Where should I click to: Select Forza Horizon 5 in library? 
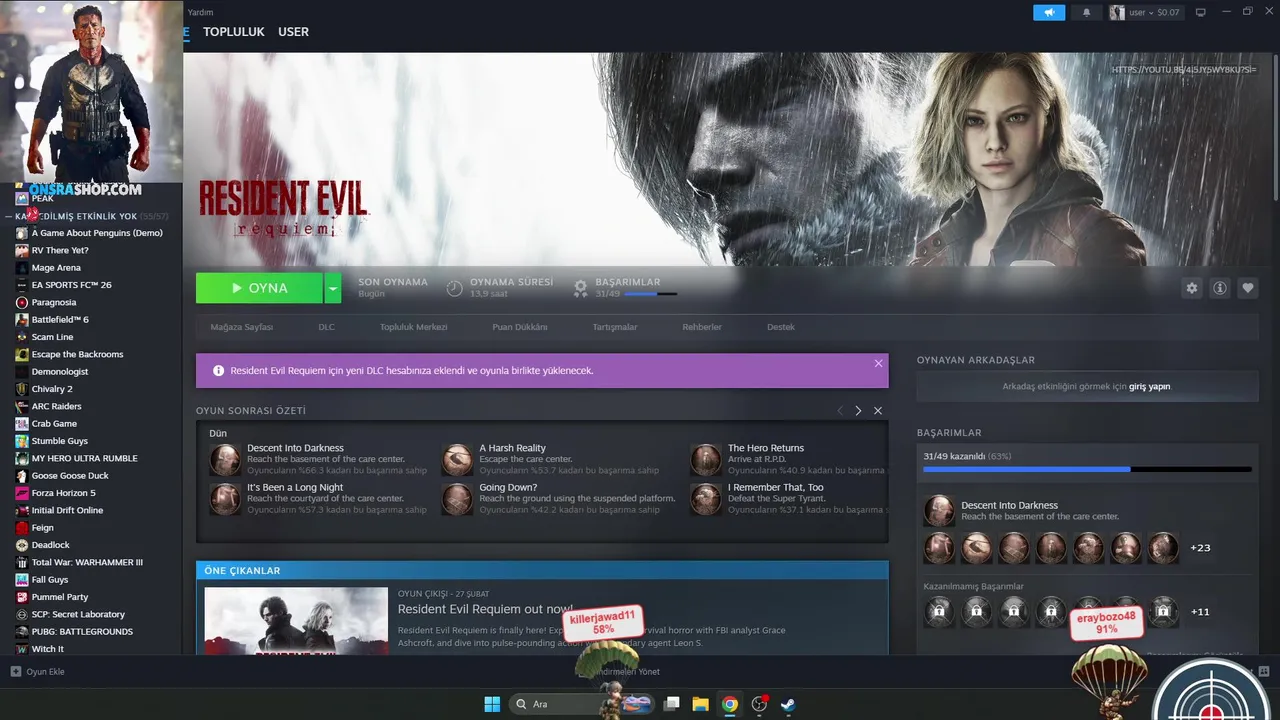tap(63, 493)
